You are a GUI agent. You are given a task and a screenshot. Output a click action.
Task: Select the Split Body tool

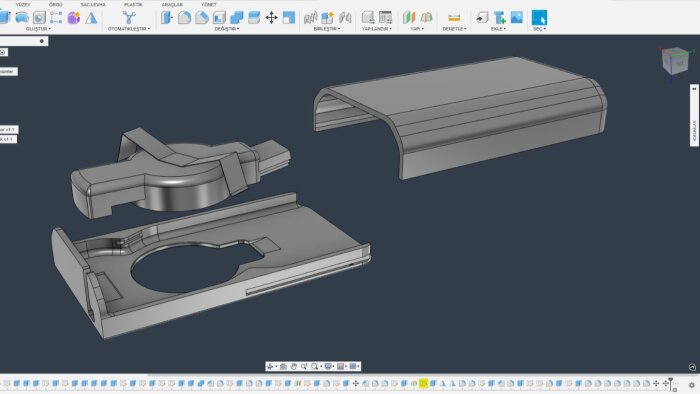[x=254, y=17]
